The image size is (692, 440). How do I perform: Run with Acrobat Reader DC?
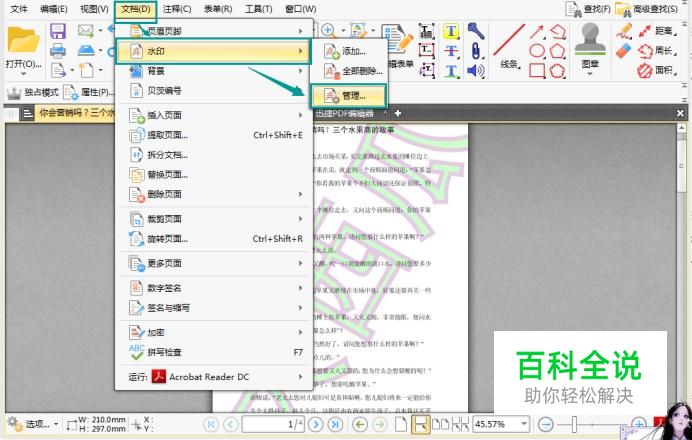point(214,377)
